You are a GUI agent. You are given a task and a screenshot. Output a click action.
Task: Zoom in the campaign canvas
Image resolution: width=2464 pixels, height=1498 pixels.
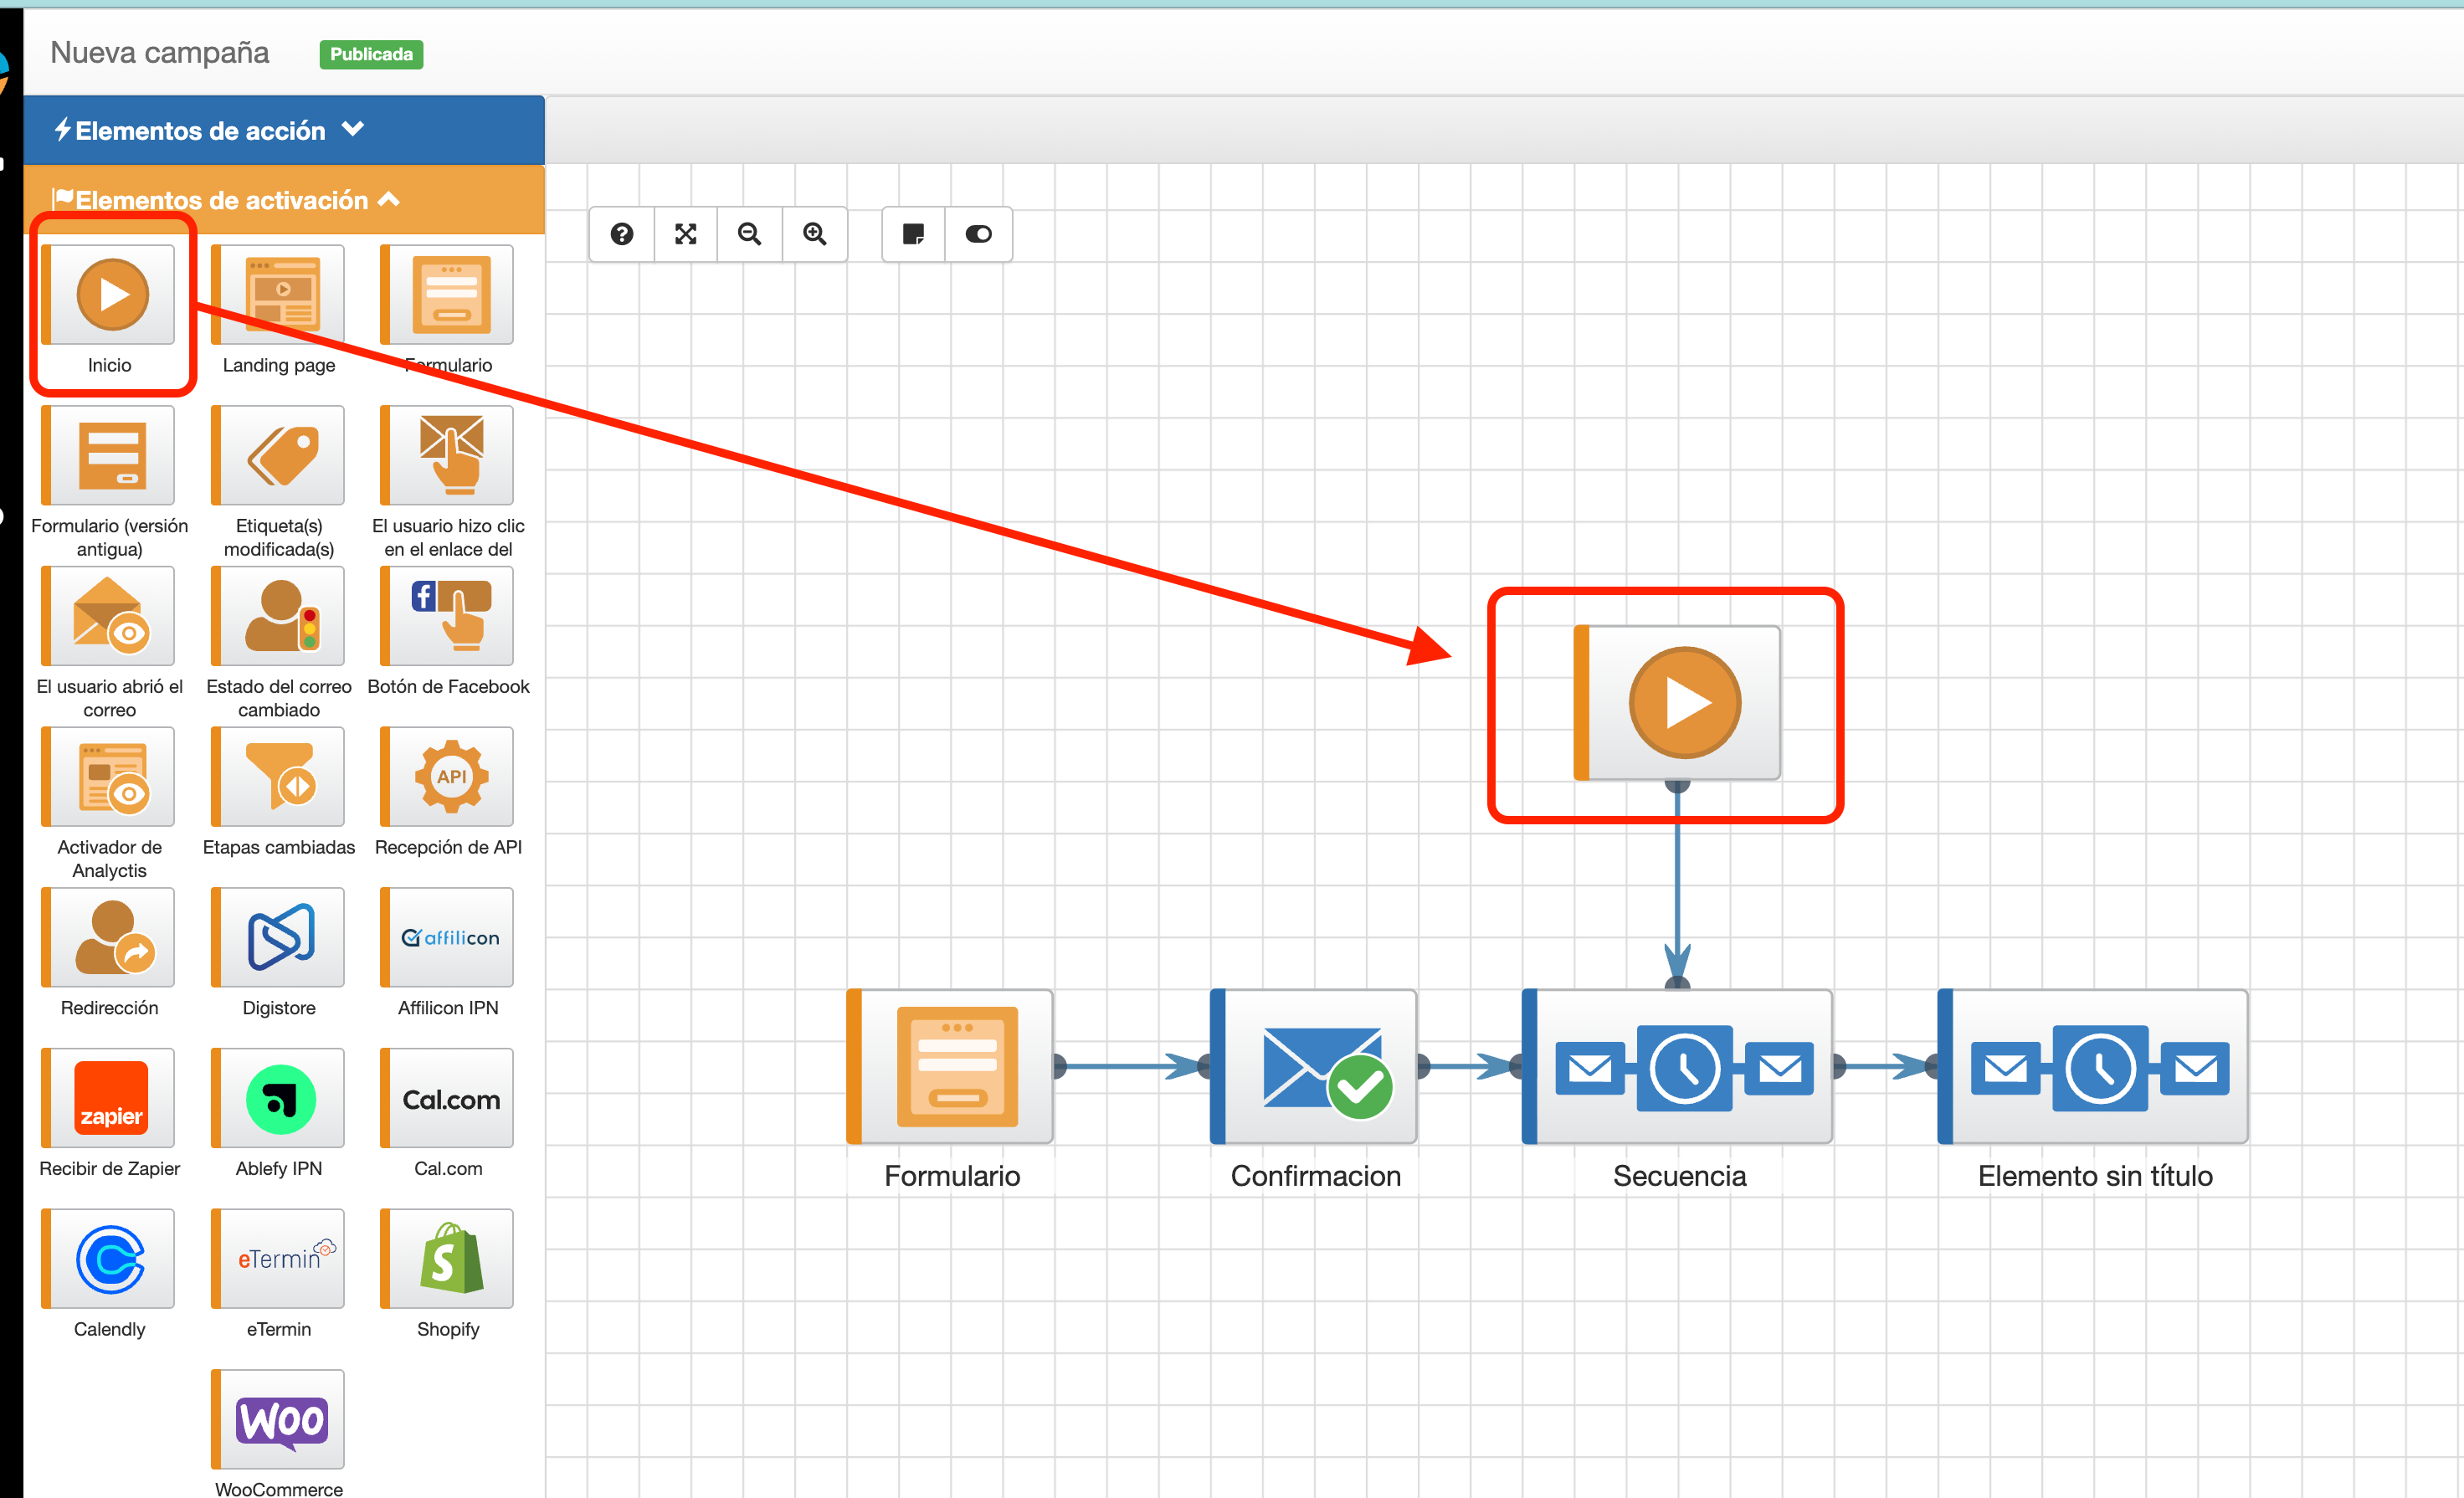[815, 234]
